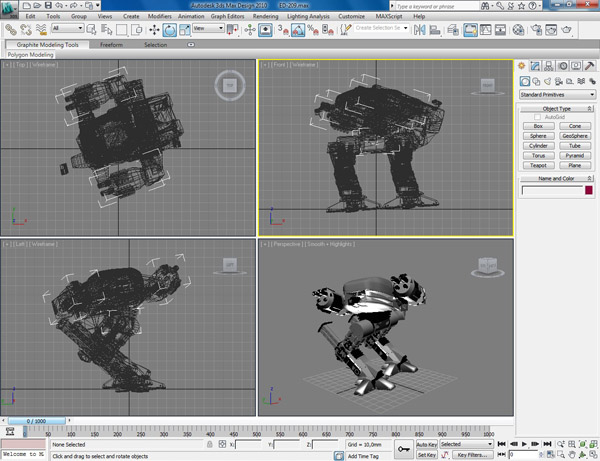
Task: Switch to the Freeform ribbon tab
Action: point(112,45)
